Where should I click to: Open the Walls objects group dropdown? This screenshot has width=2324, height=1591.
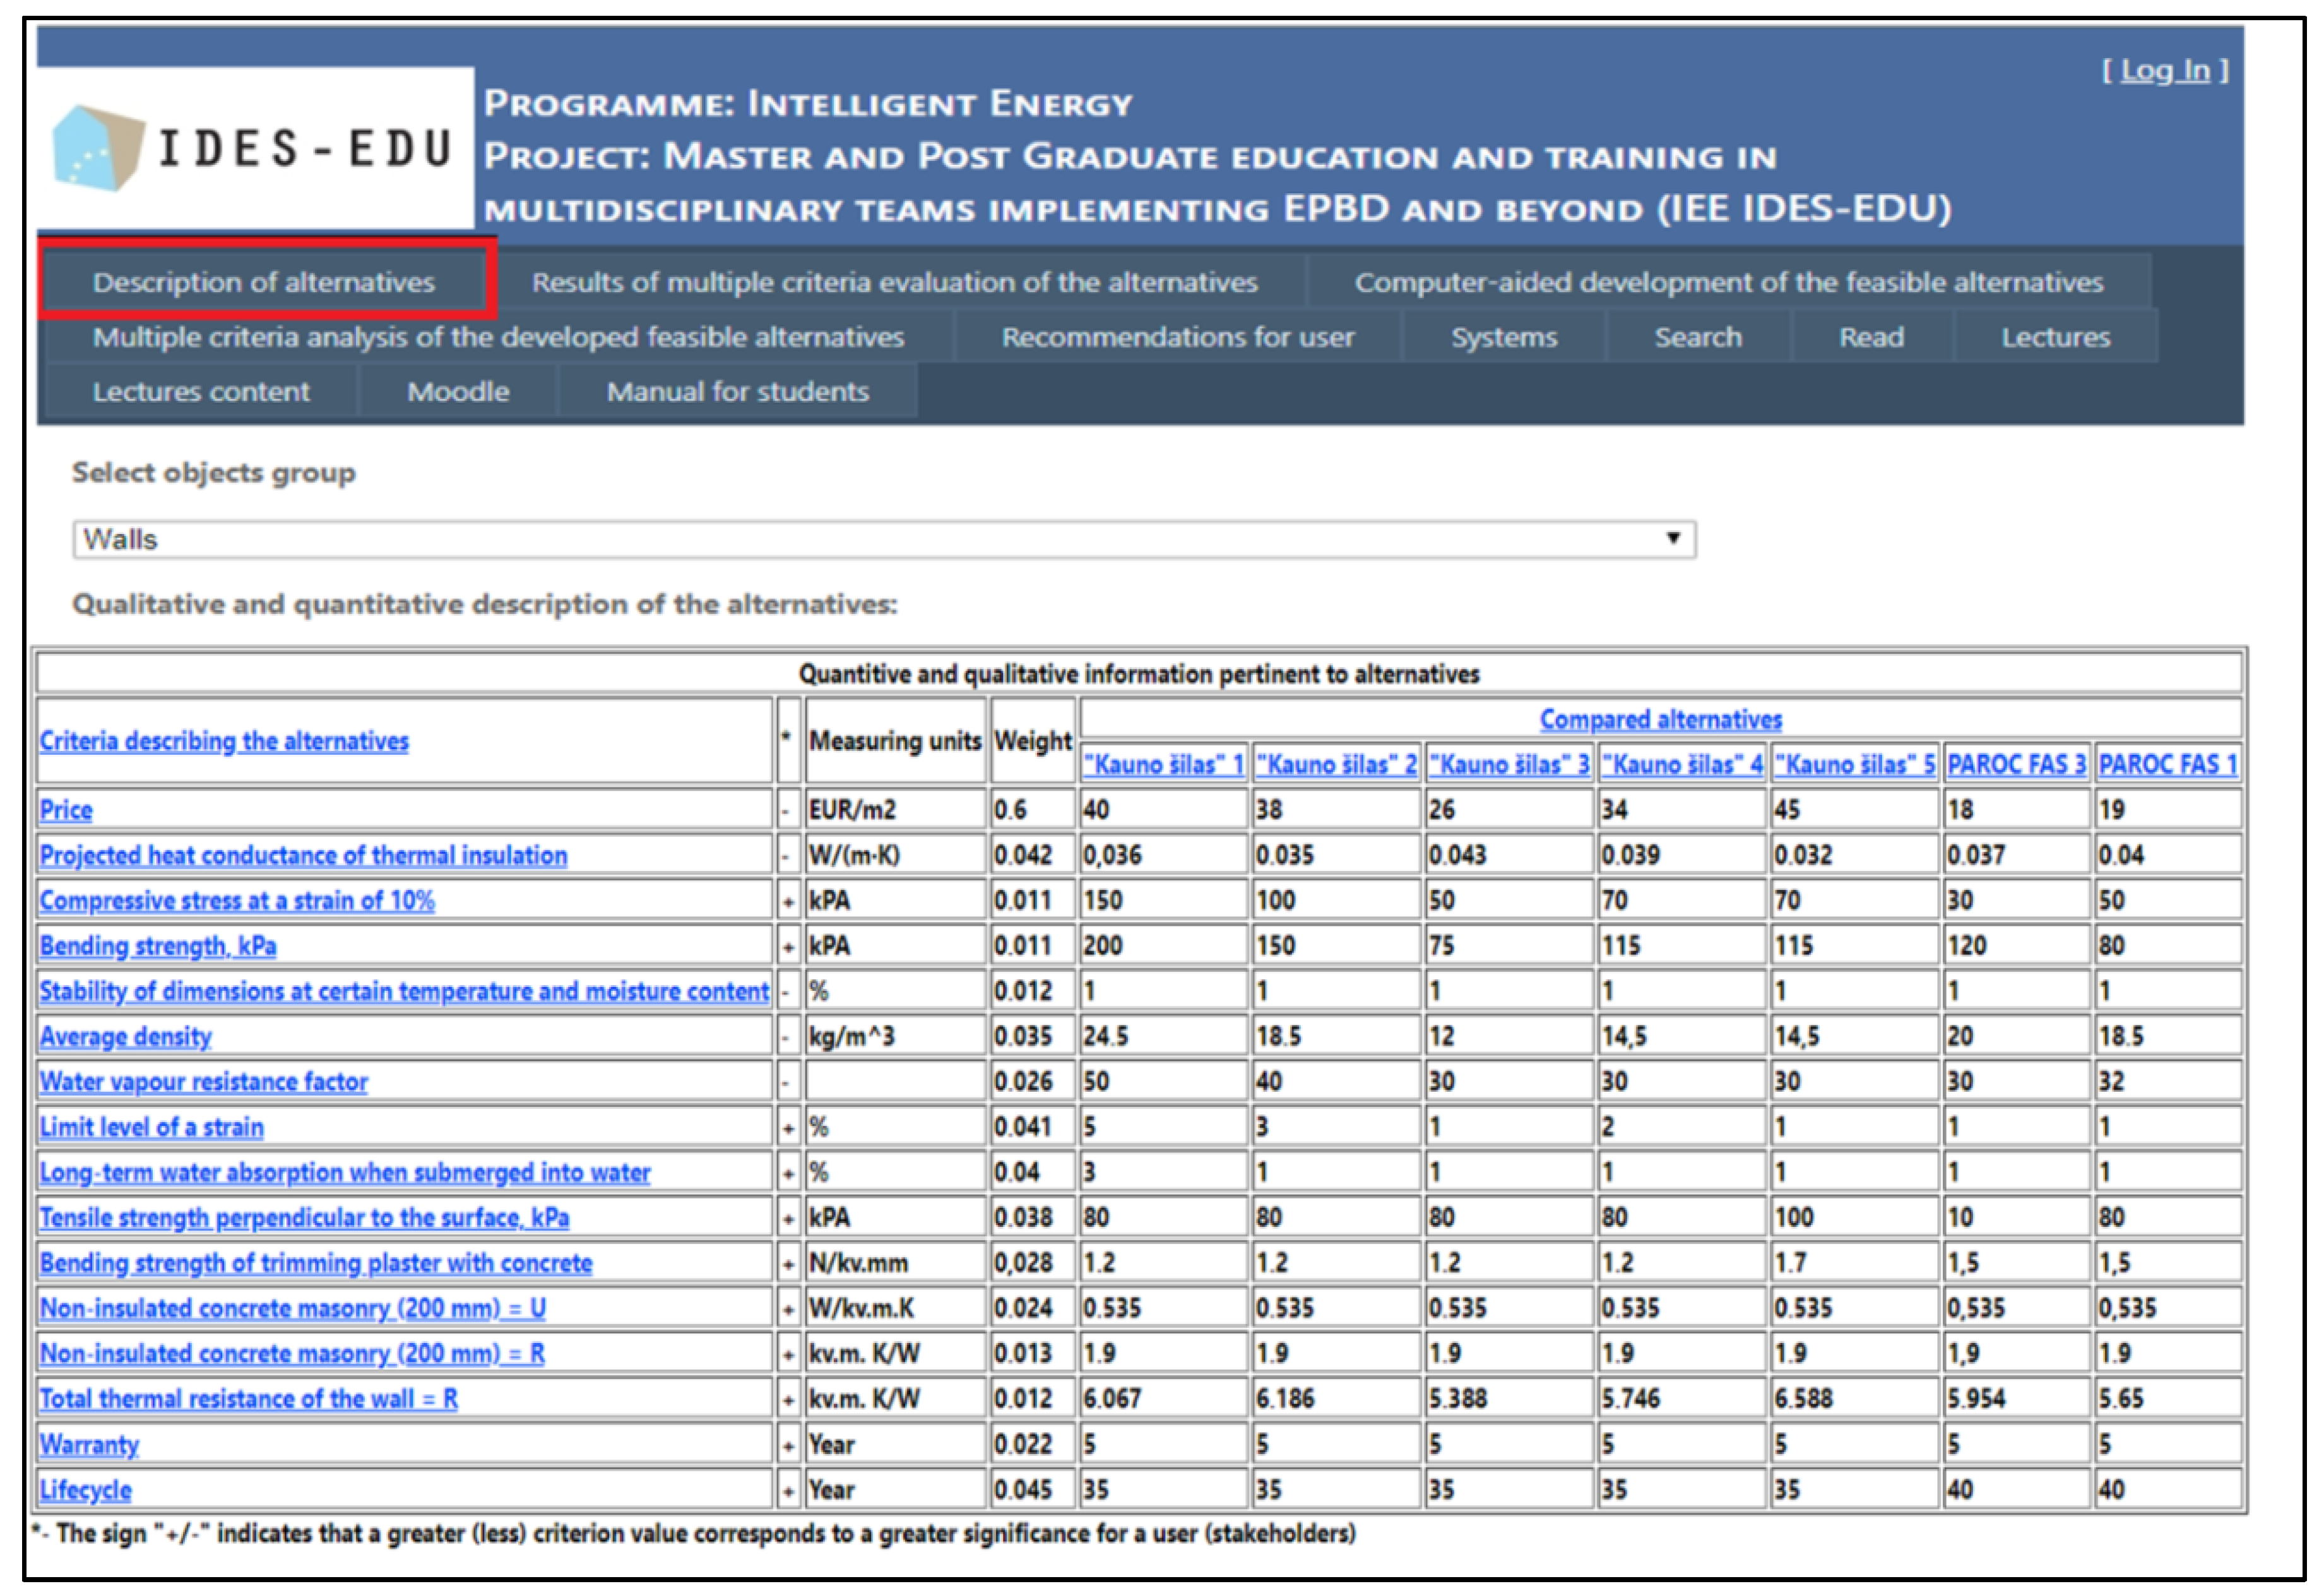883,539
